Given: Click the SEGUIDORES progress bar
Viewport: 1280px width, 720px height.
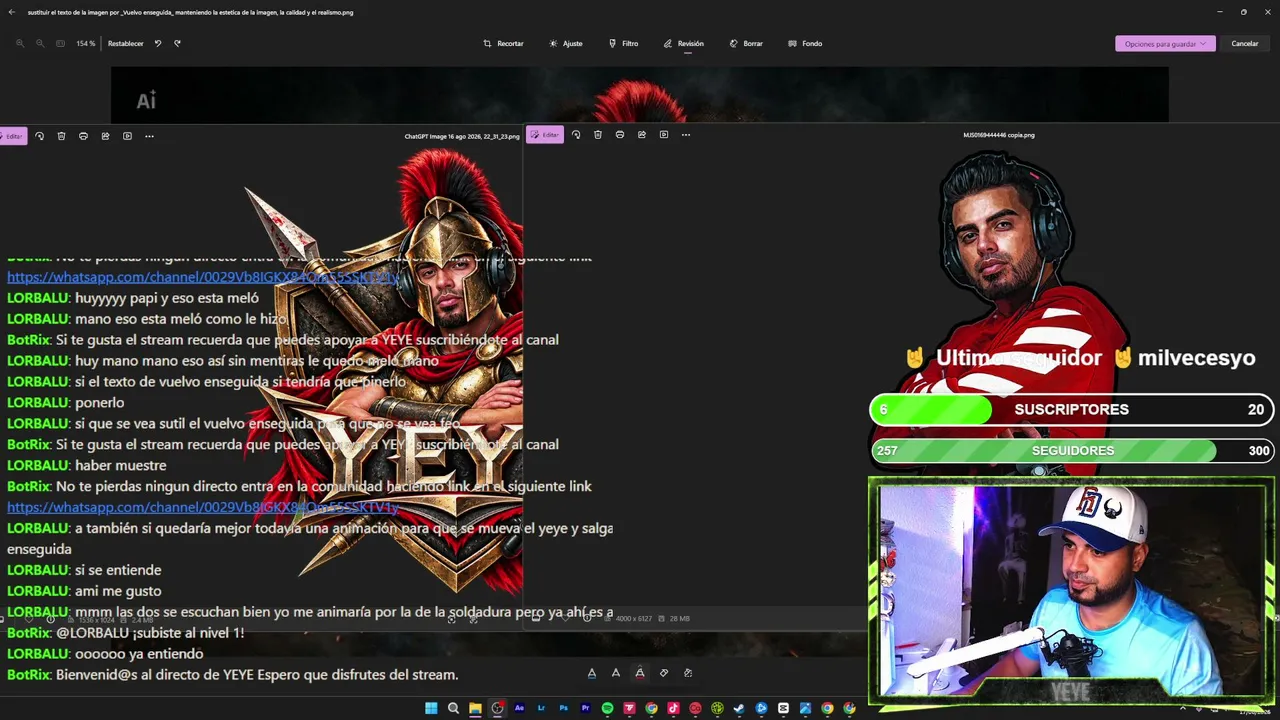Looking at the screenshot, I should (x=1072, y=451).
